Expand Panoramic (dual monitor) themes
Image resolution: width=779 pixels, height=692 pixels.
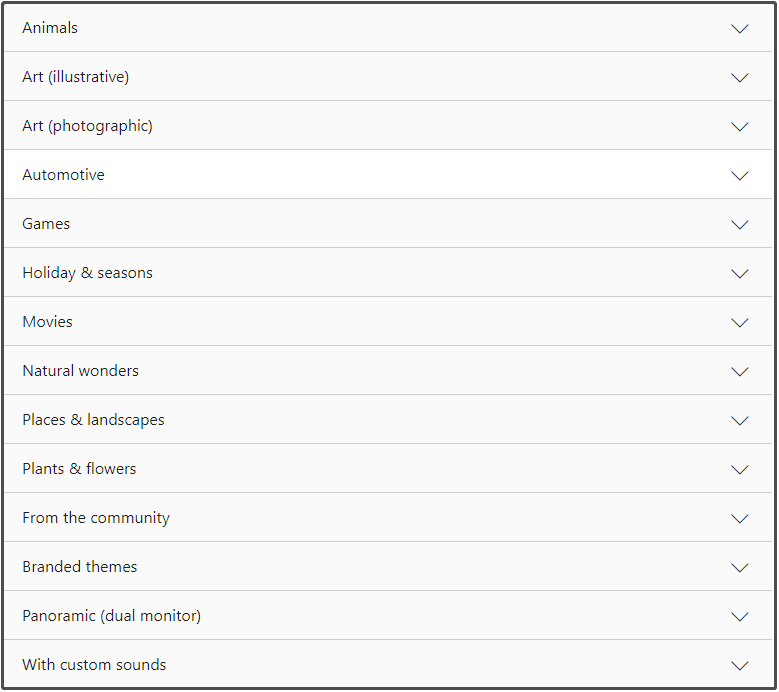[388, 615]
